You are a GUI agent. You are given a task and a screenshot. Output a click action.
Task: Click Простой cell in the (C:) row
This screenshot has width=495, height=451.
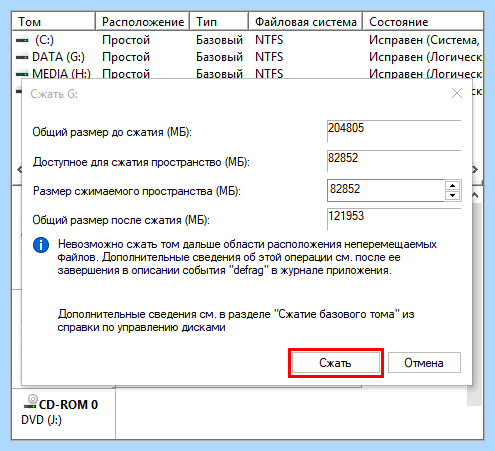click(x=126, y=40)
